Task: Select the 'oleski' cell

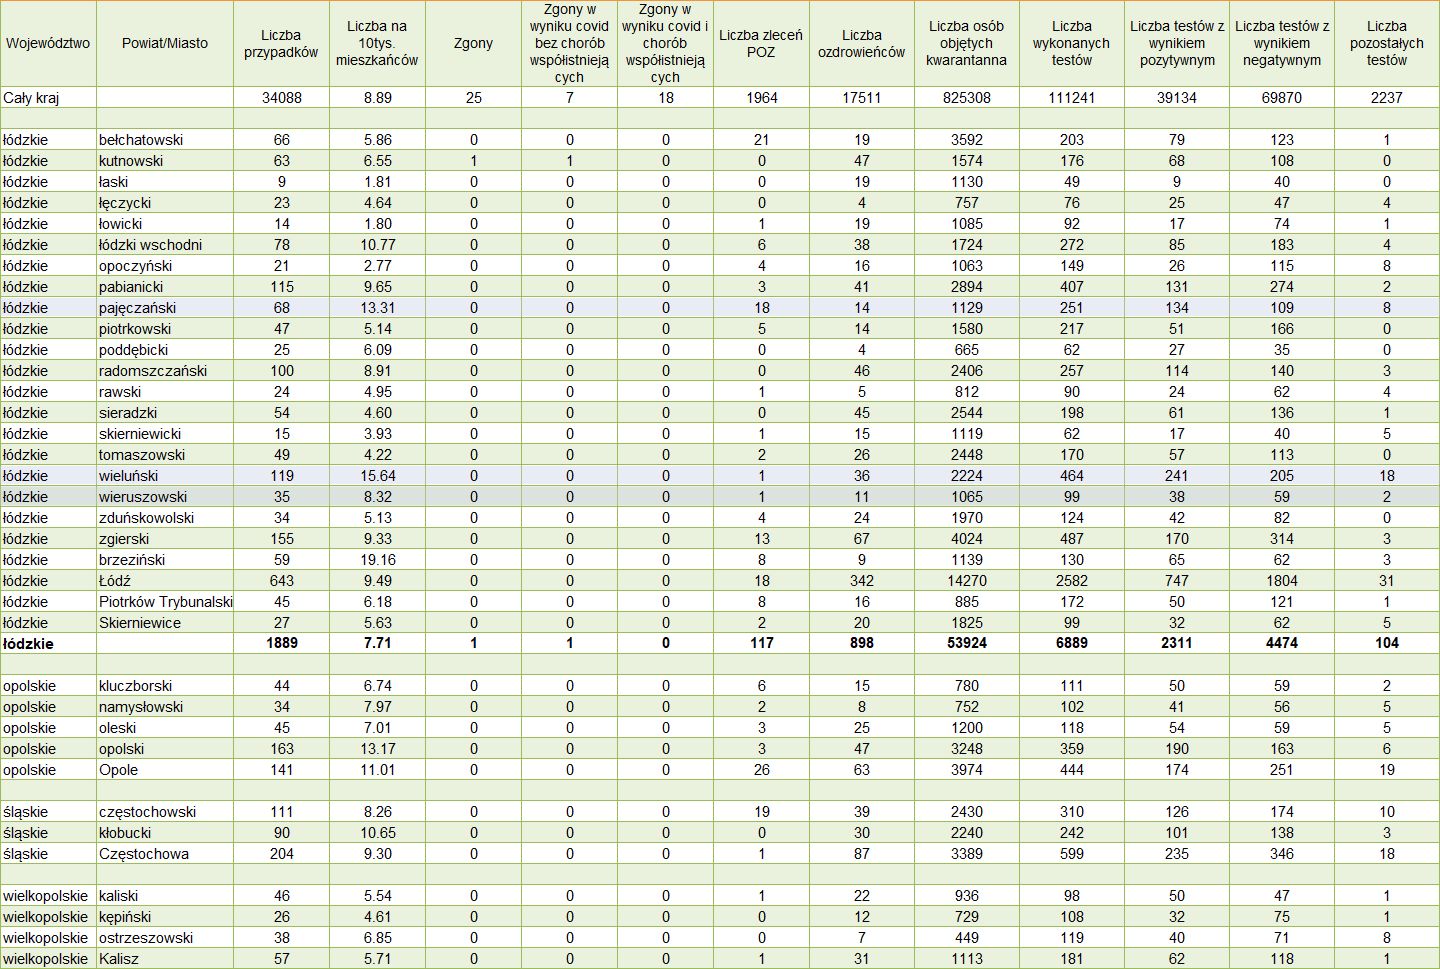Action: [x=165, y=728]
